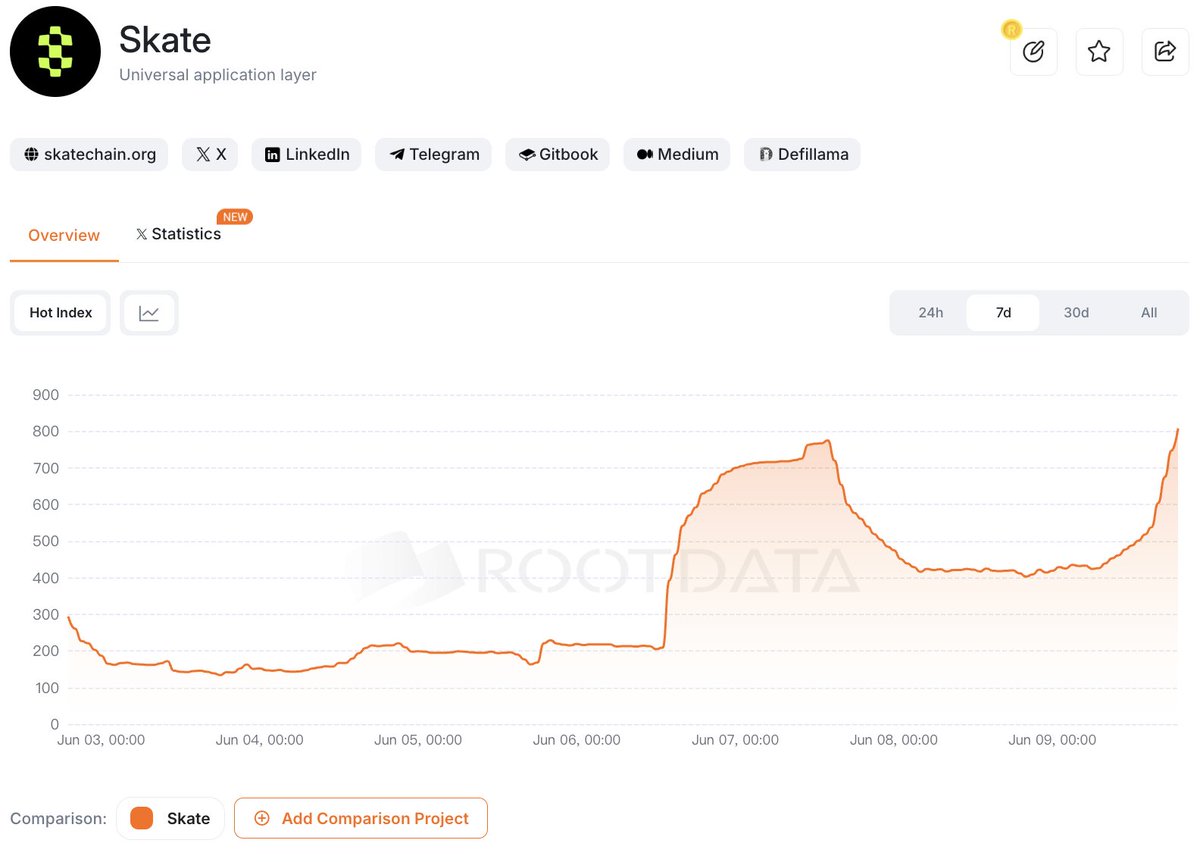Set time range to 30d
Image resolution: width=1200 pixels, height=862 pixels.
click(1076, 313)
